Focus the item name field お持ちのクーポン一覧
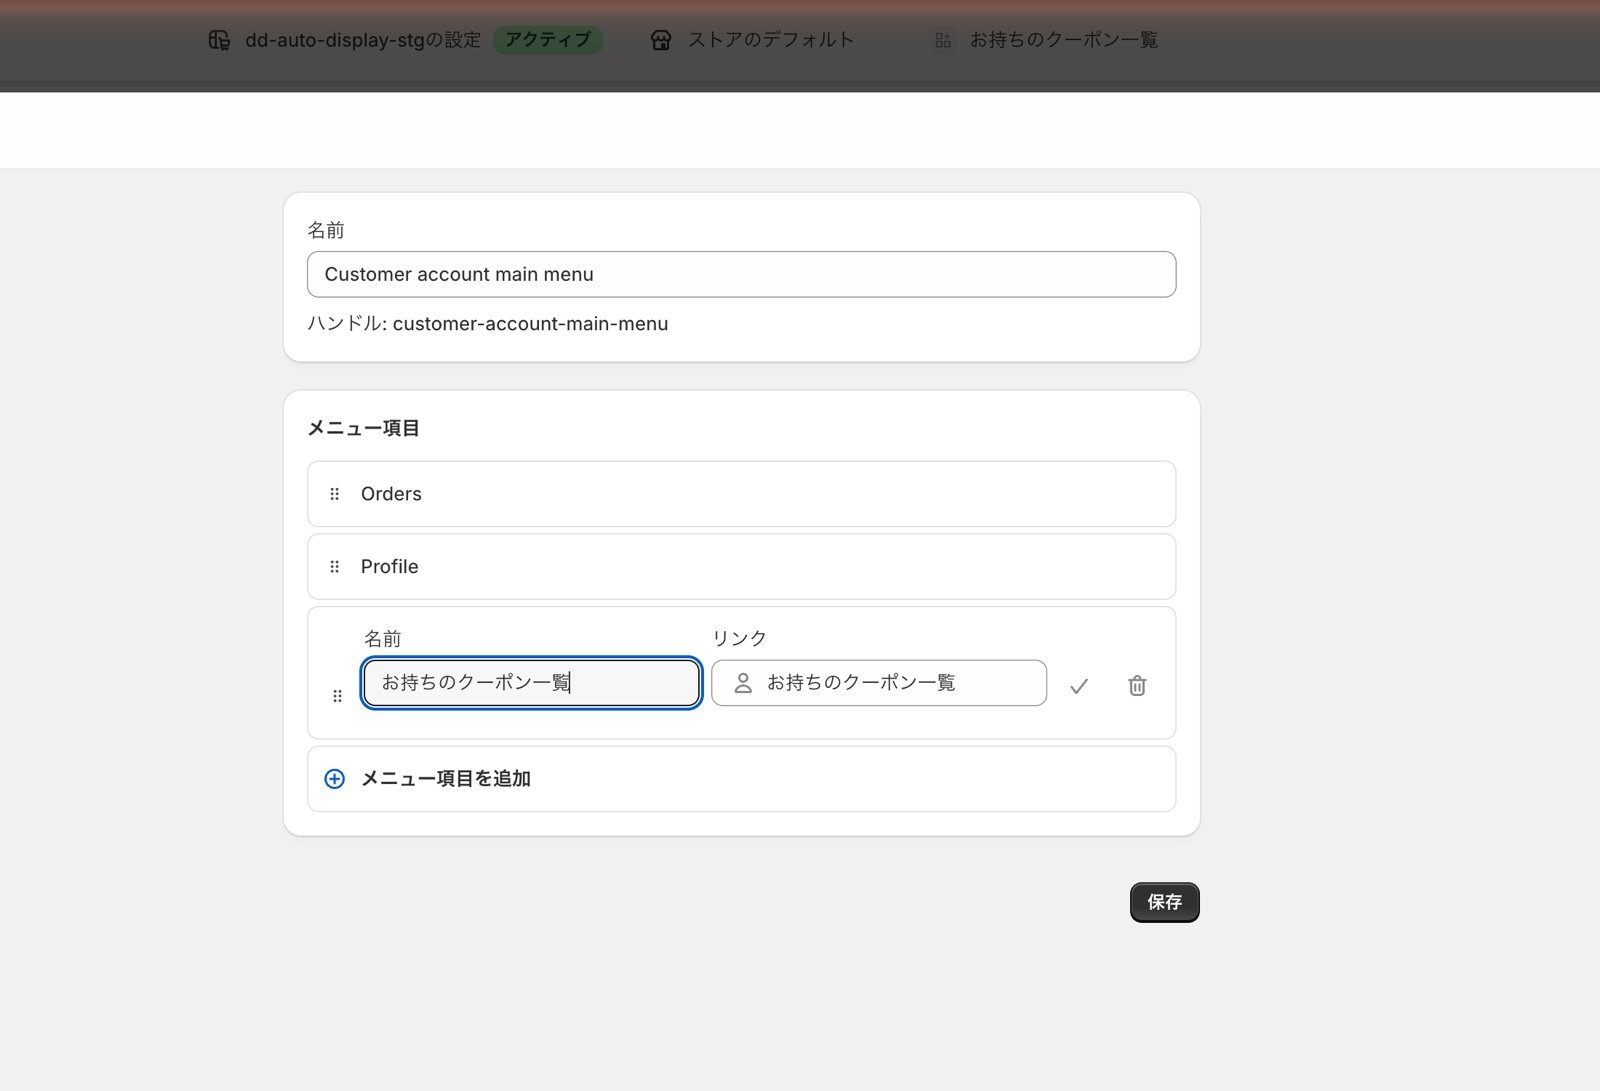The width and height of the screenshot is (1600, 1091). [x=531, y=683]
